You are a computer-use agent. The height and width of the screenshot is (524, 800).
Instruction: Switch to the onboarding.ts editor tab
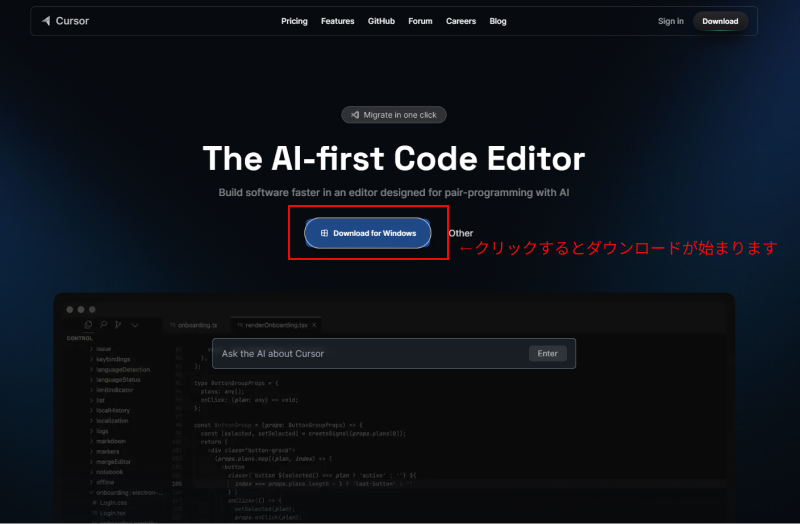(197, 325)
